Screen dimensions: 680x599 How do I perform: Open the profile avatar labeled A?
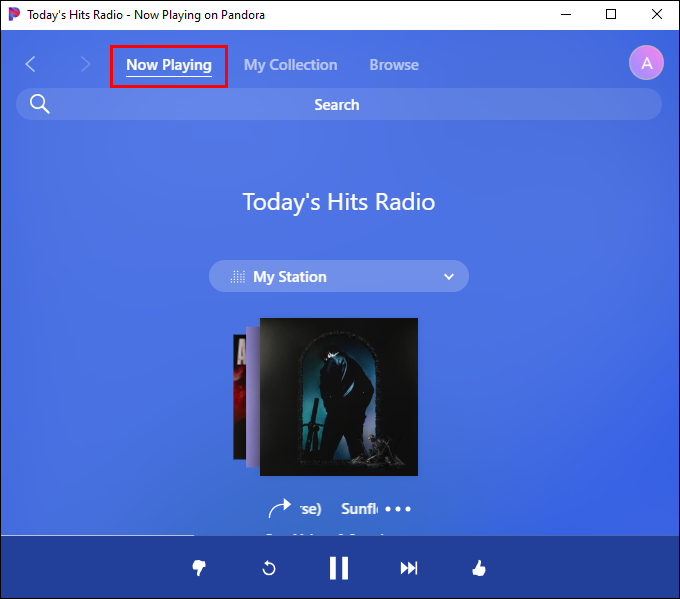pyautogui.click(x=646, y=62)
